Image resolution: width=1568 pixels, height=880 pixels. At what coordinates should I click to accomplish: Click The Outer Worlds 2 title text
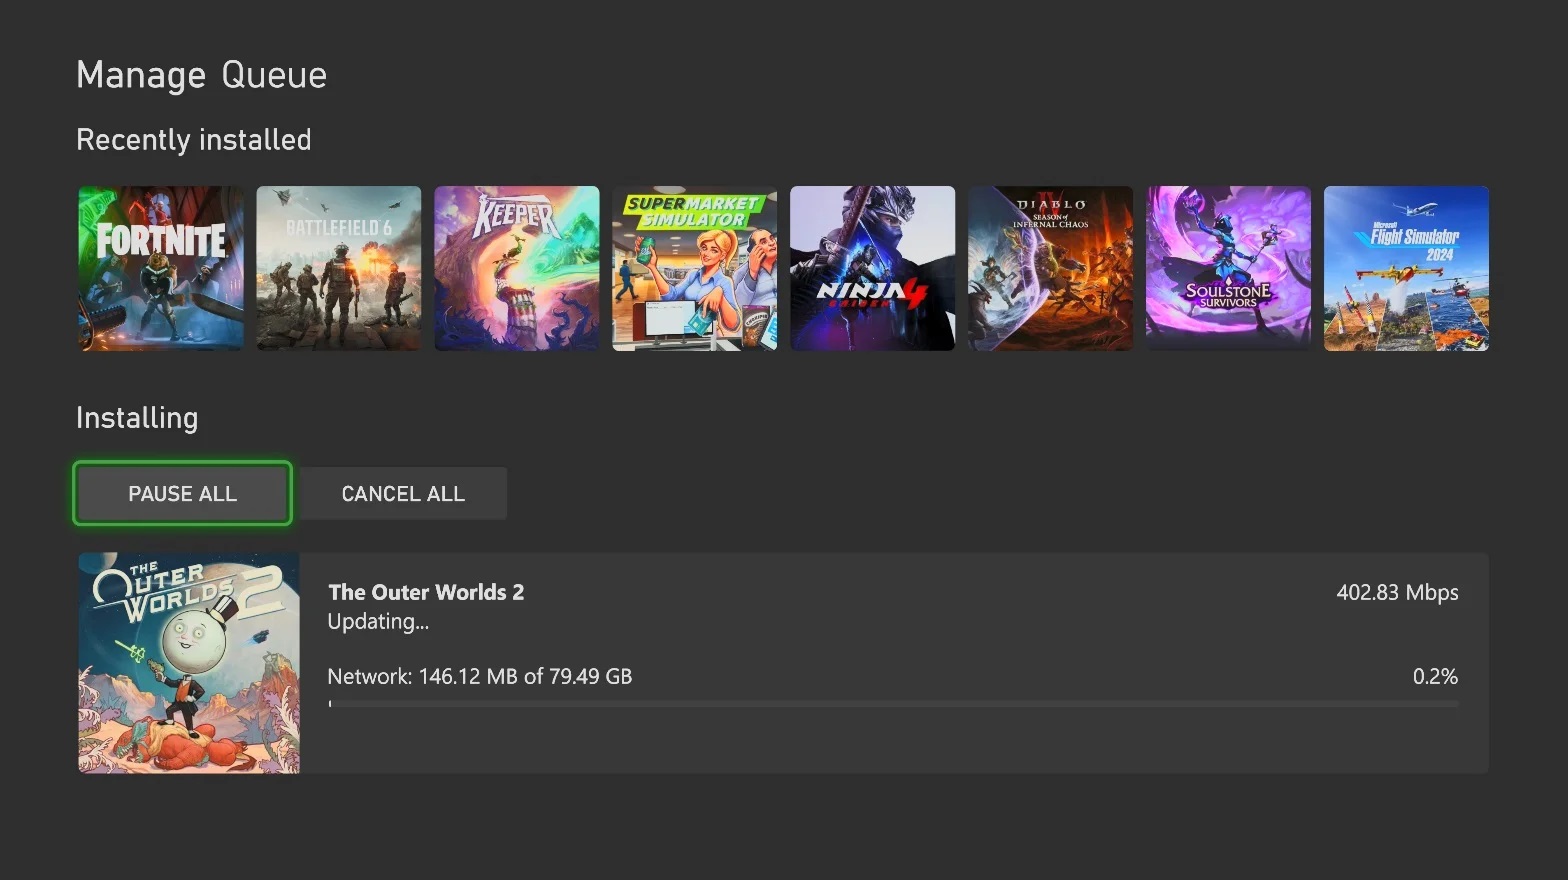tap(426, 592)
